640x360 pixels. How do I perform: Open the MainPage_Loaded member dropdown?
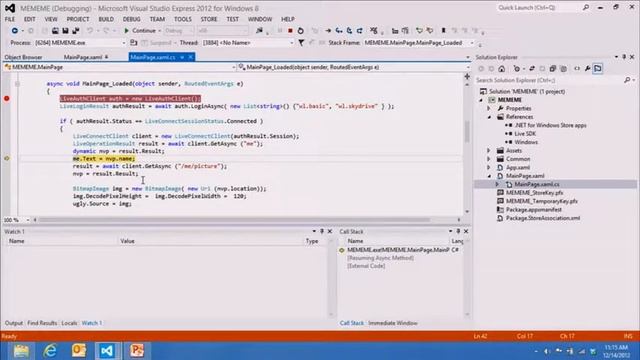click(468, 67)
